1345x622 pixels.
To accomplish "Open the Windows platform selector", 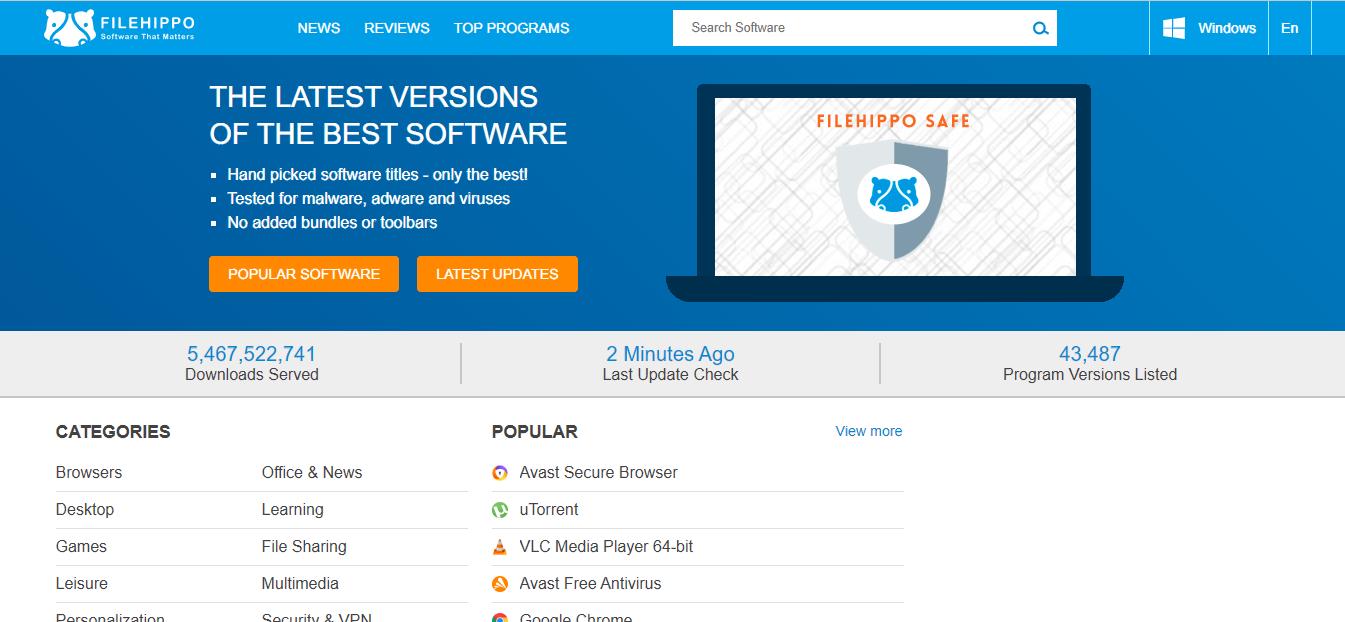I will click(x=1209, y=28).
